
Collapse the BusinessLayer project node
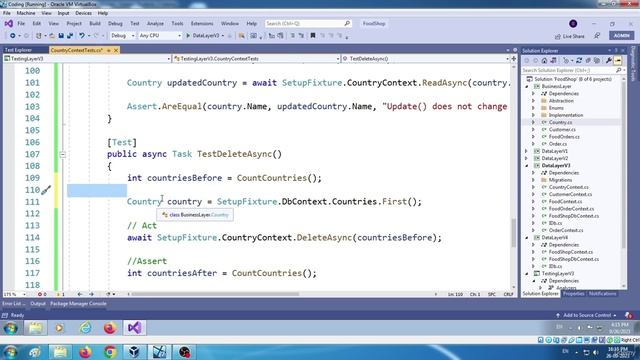click(527, 87)
